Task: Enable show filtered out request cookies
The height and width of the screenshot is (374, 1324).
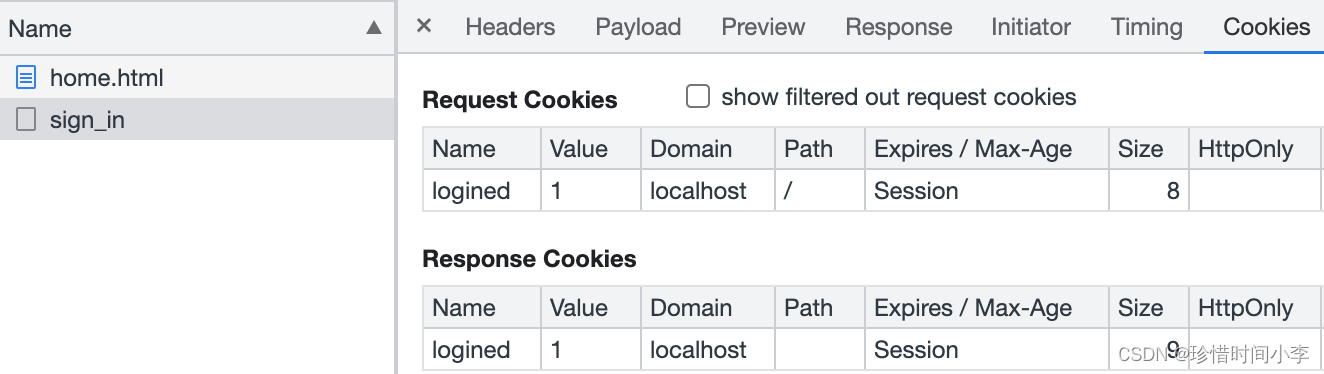Action: coord(698,97)
